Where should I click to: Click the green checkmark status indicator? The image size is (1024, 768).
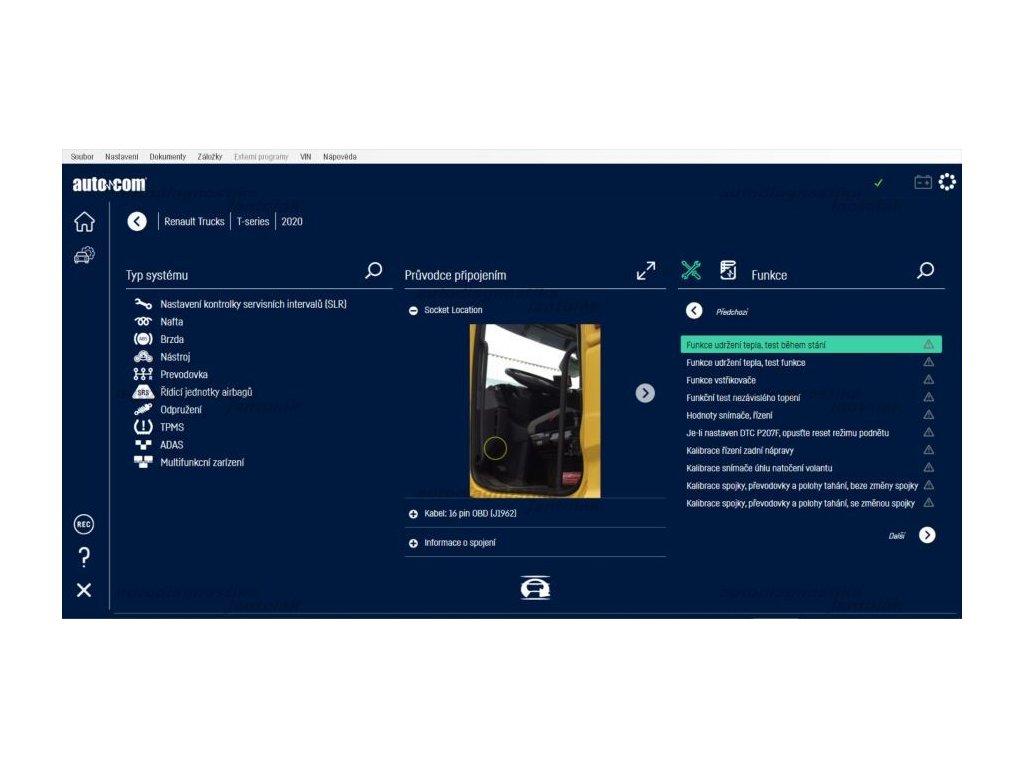point(878,183)
